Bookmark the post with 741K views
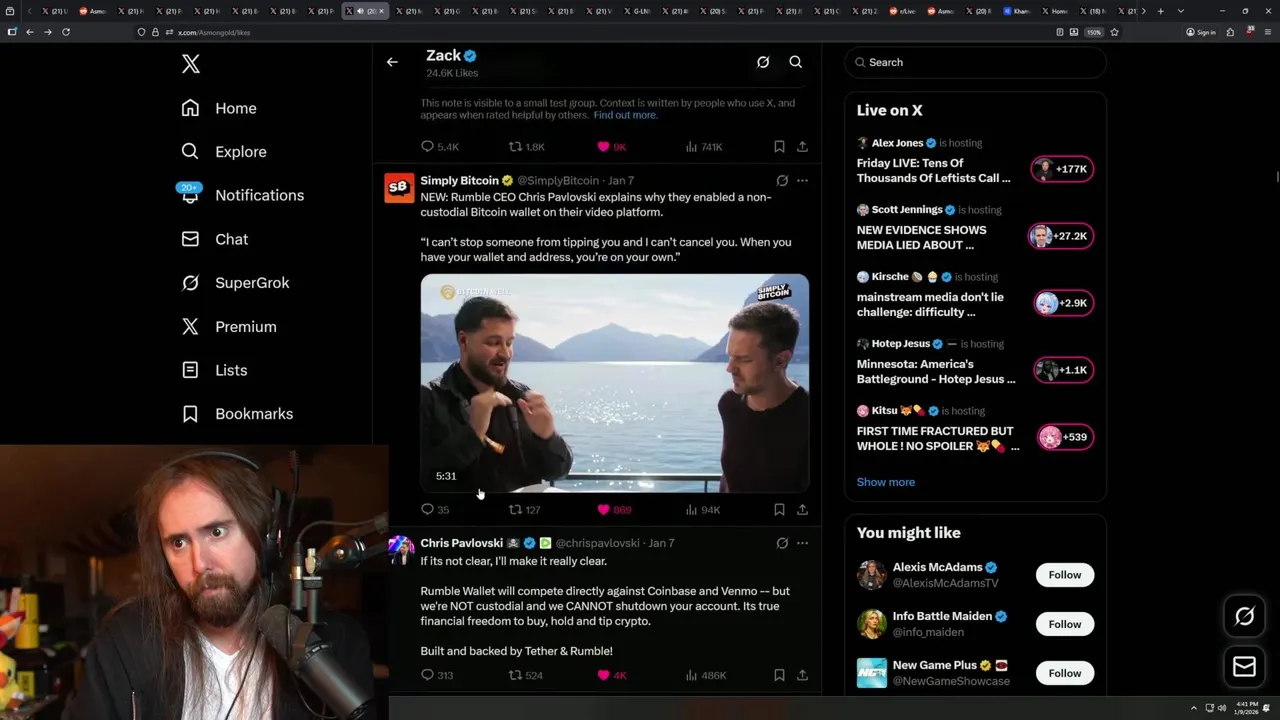1280x720 pixels. coord(779,146)
